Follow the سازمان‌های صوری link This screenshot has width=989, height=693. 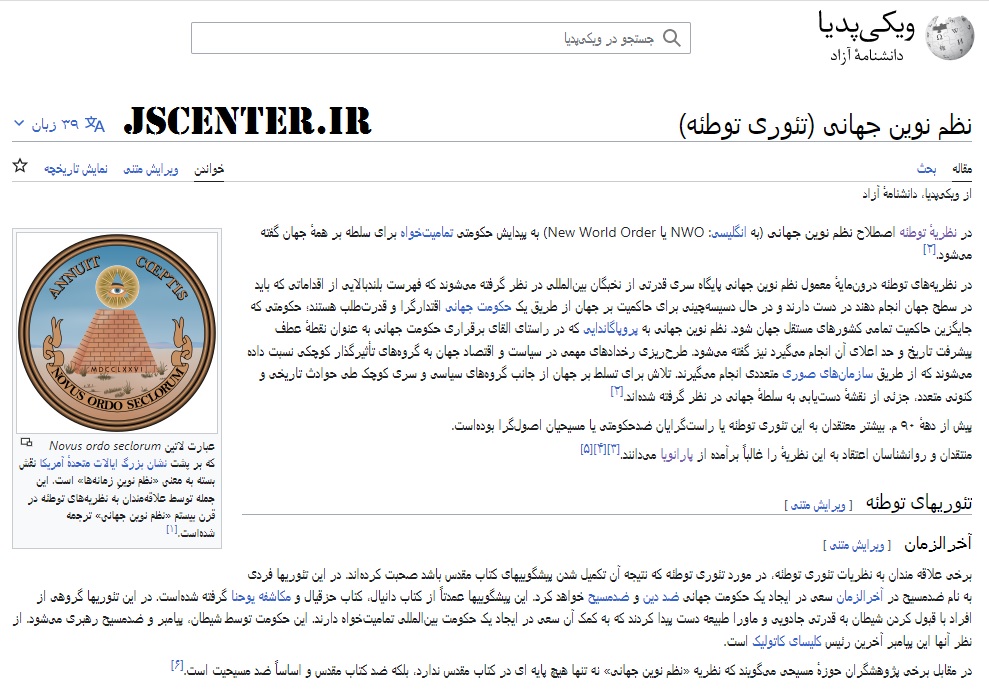click(828, 374)
